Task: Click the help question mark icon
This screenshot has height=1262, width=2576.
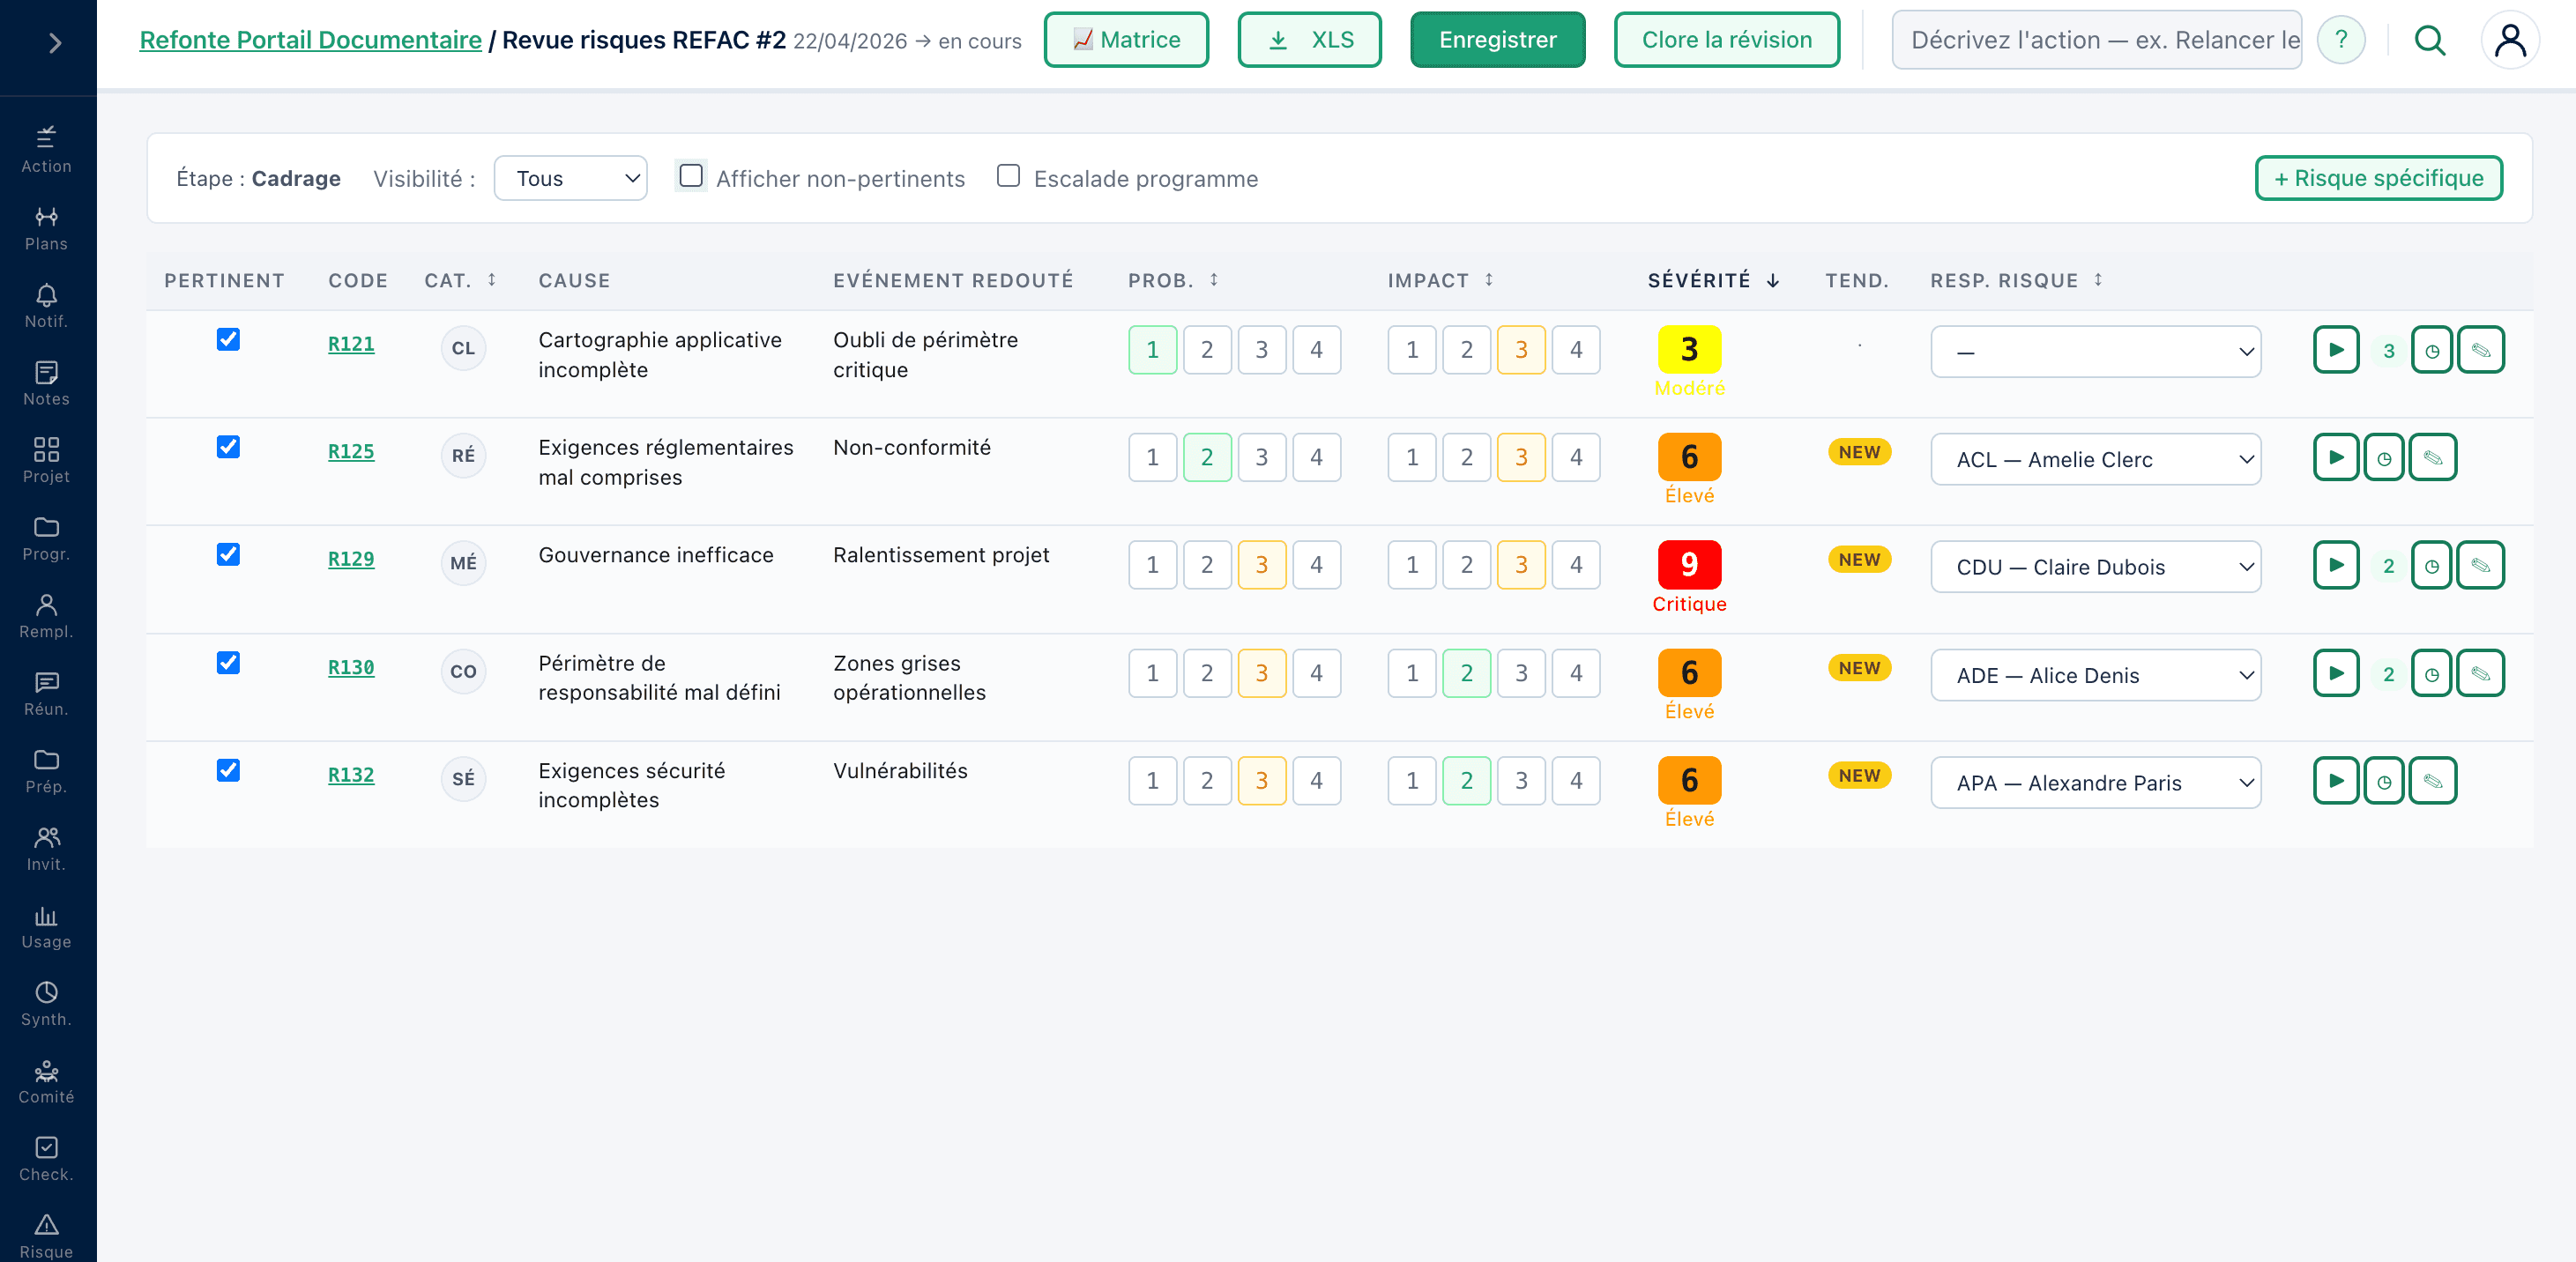Action: tap(2341, 40)
